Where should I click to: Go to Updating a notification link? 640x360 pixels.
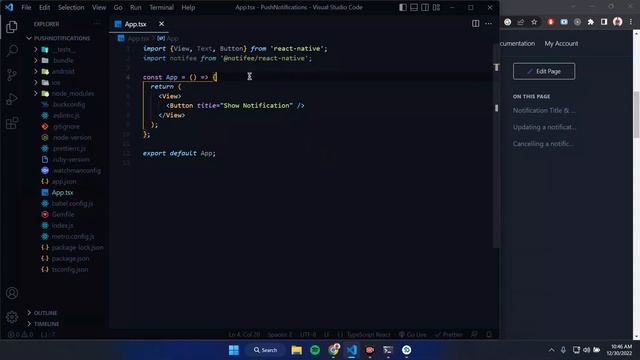click(x=544, y=127)
